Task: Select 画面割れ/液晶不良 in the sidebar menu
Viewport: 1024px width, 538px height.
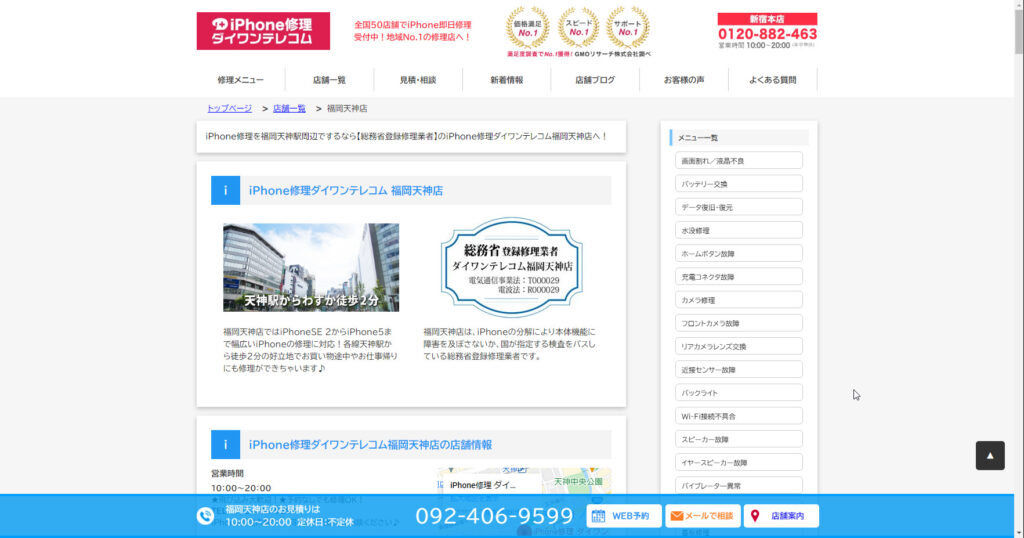Action: click(739, 161)
